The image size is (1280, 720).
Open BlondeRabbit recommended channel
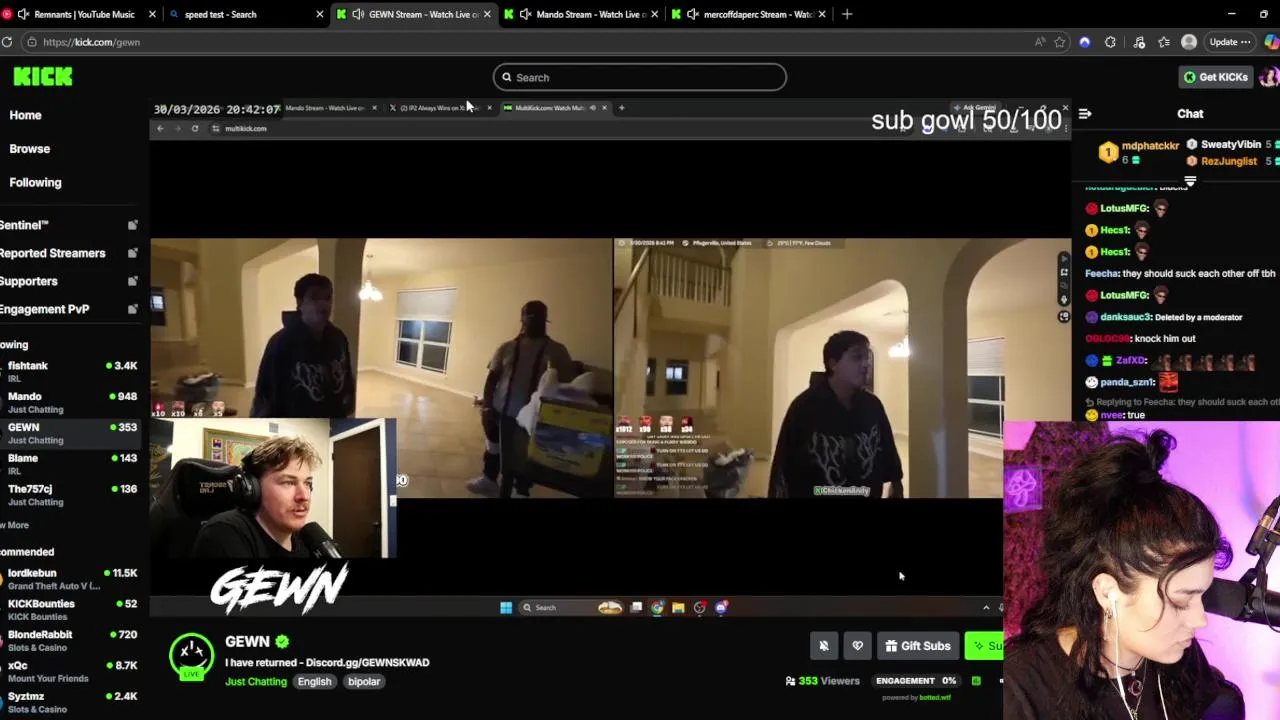click(x=70, y=641)
